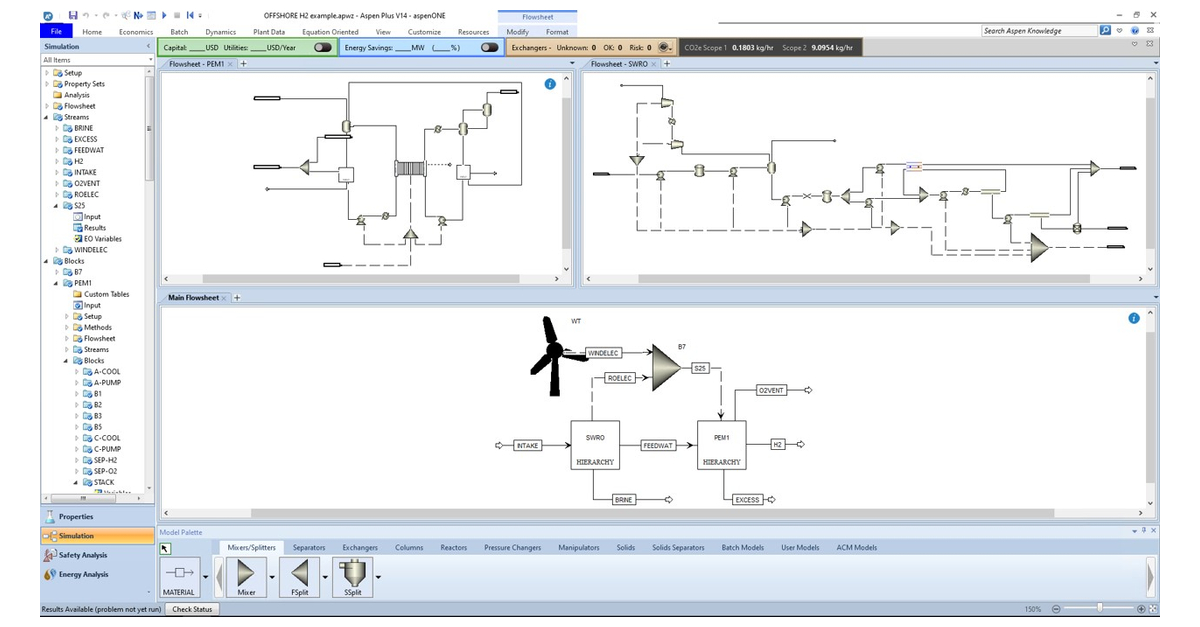Select the SSplit block icon
The image size is (1200, 627).
coord(353,572)
